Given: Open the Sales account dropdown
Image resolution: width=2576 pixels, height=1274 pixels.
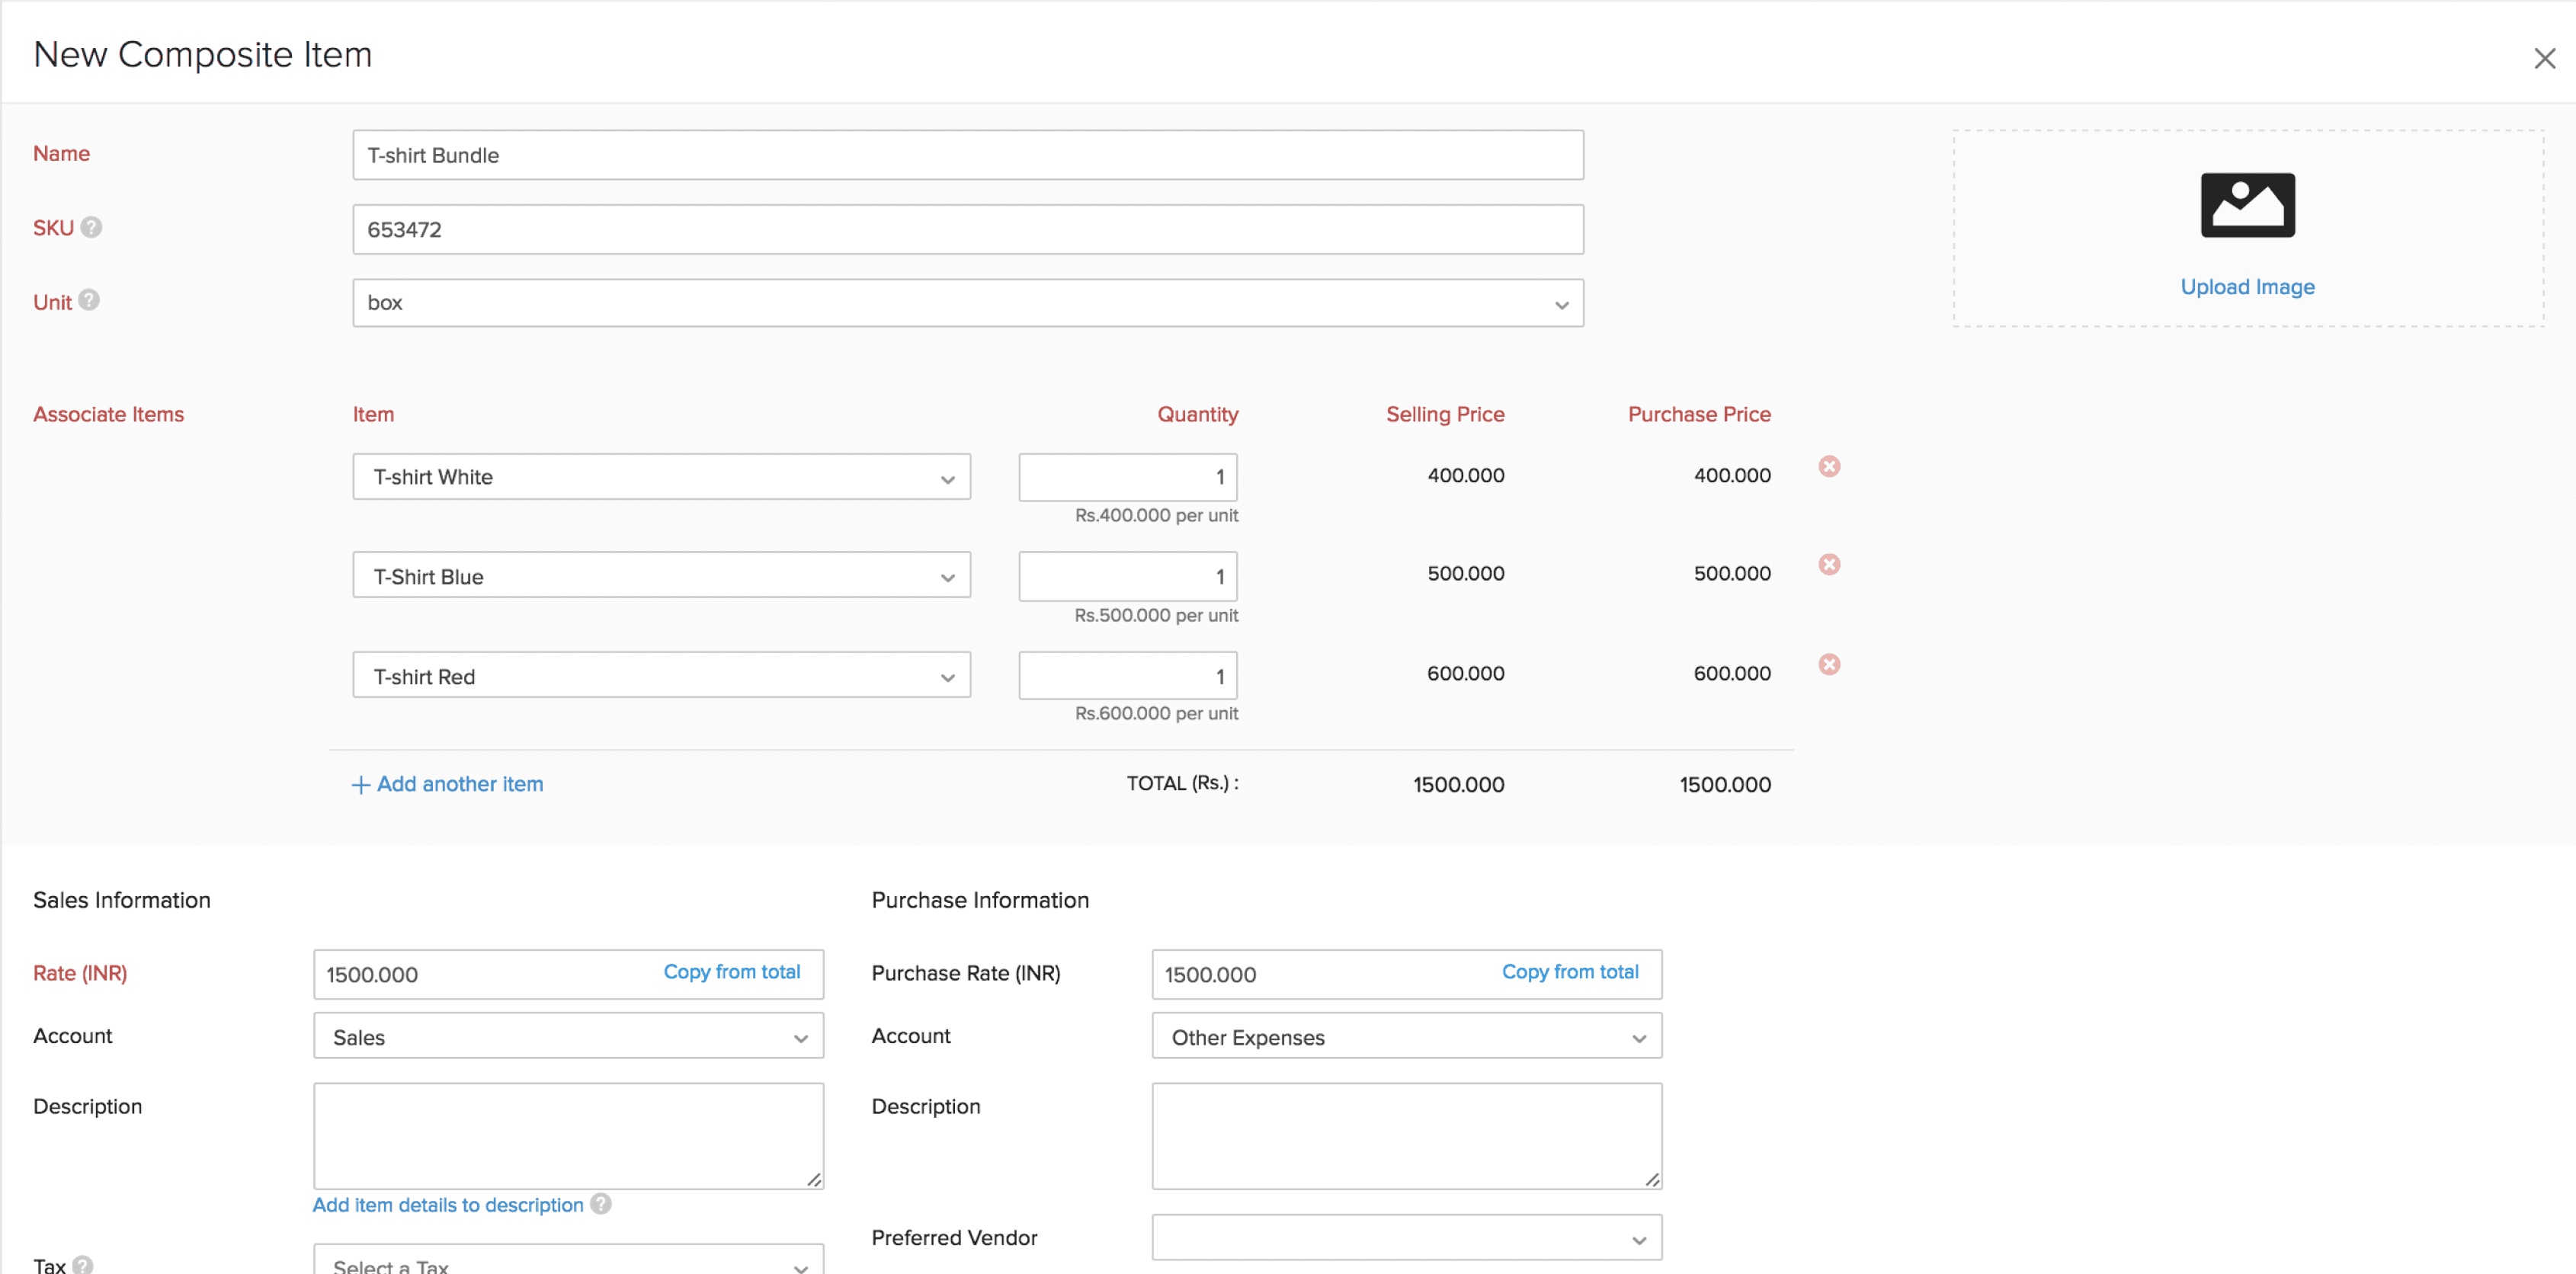Looking at the screenshot, I should tap(568, 1036).
